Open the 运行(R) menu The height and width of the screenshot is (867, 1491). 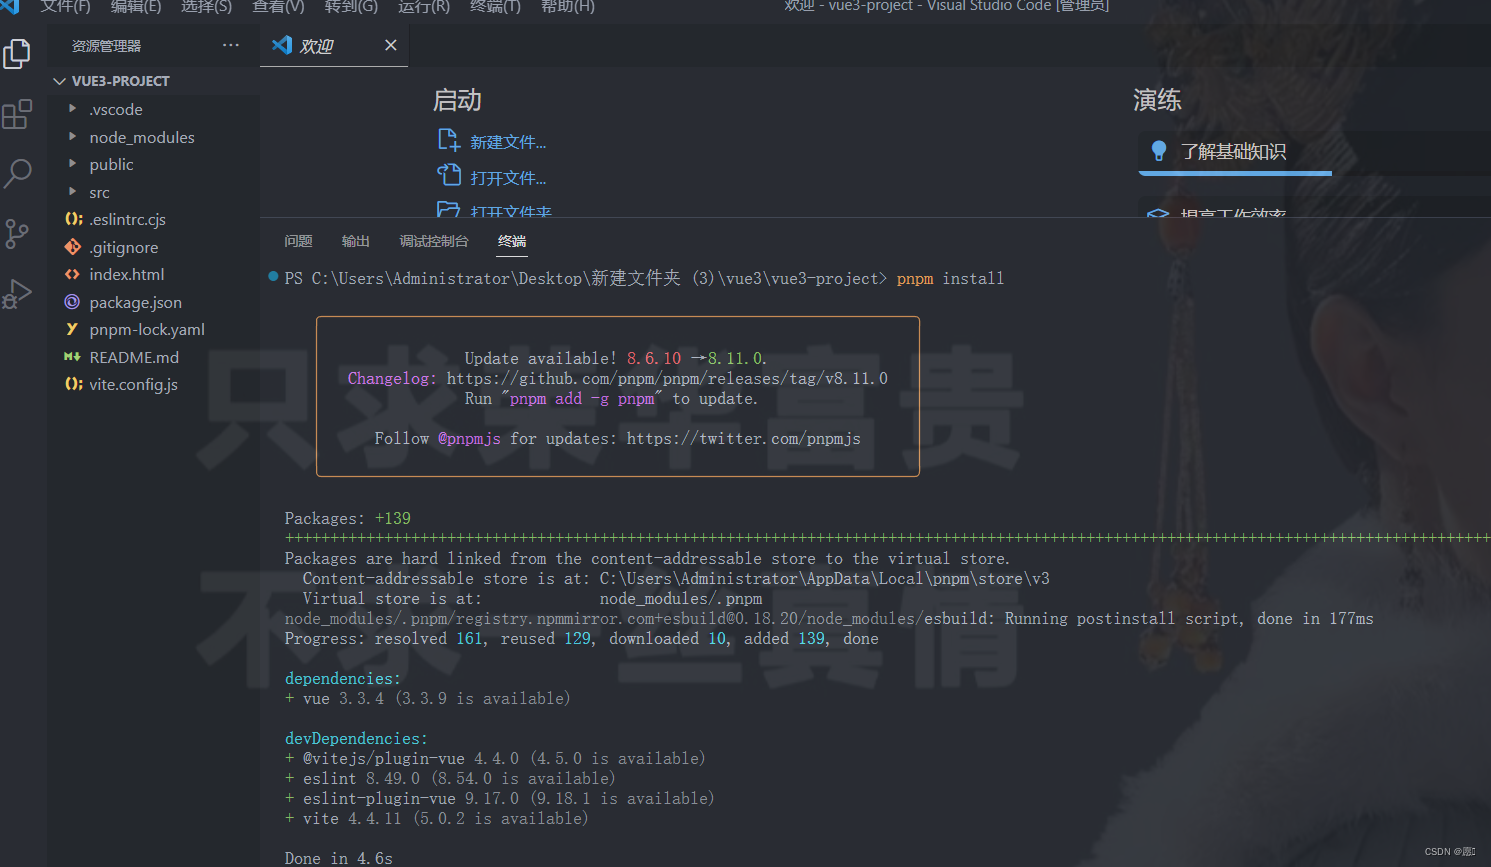point(424,6)
